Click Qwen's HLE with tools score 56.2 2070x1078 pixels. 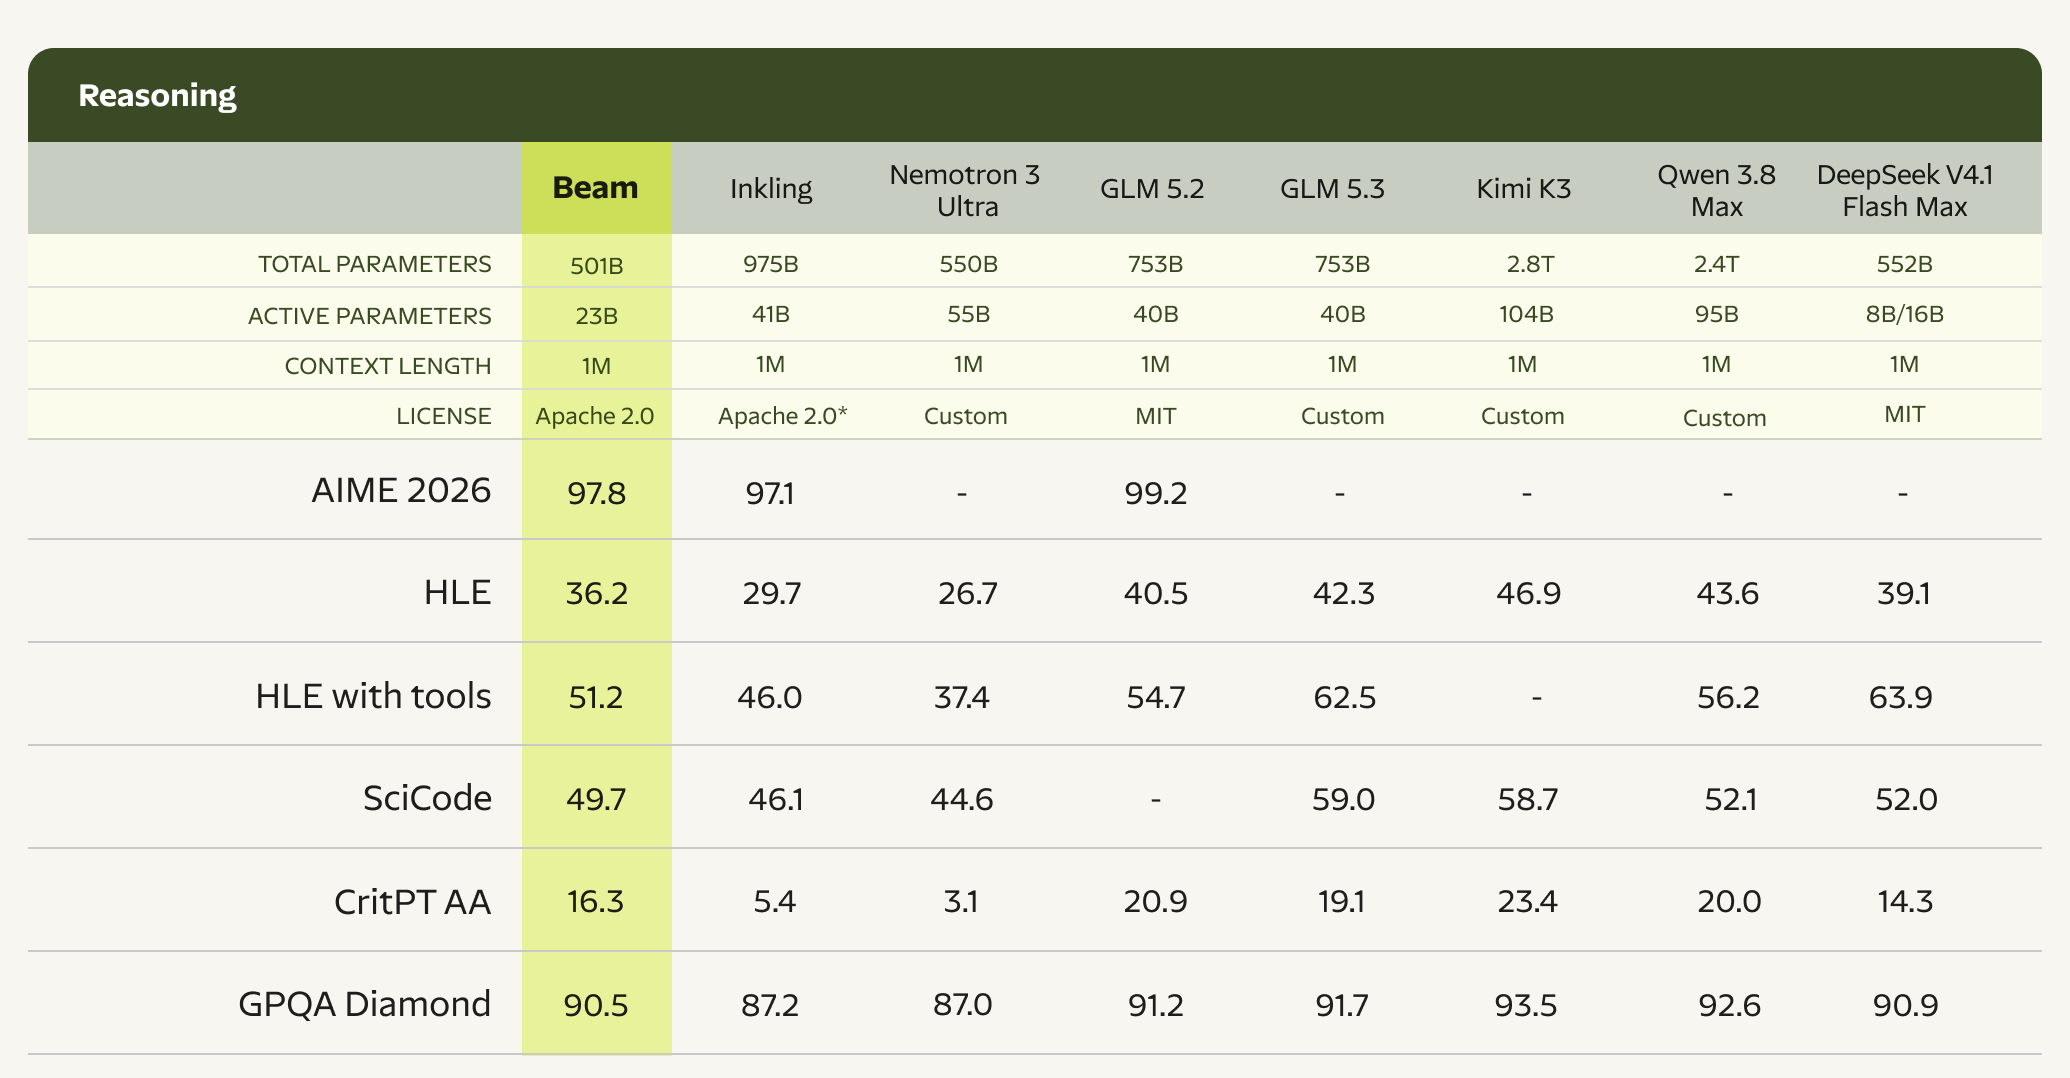click(x=1728, y=697)
